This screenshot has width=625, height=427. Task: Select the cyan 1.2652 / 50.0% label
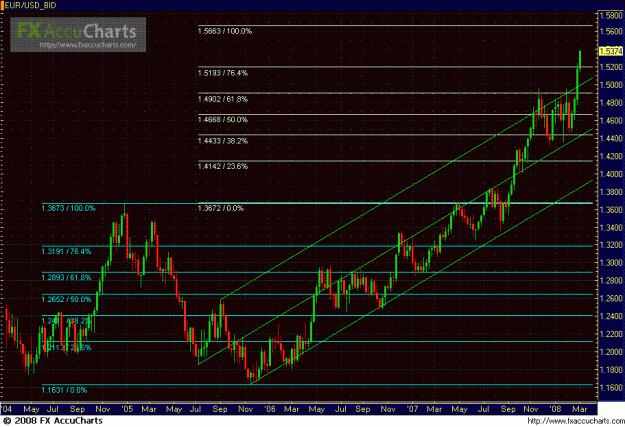coord(67,299)
